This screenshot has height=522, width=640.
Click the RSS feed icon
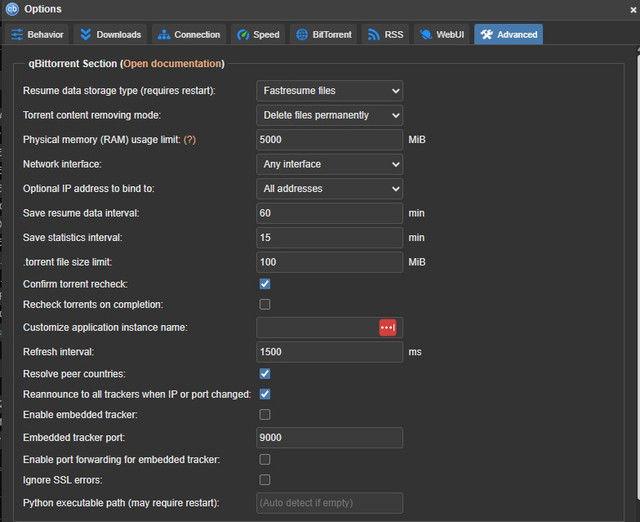click(x=373, y=35)
